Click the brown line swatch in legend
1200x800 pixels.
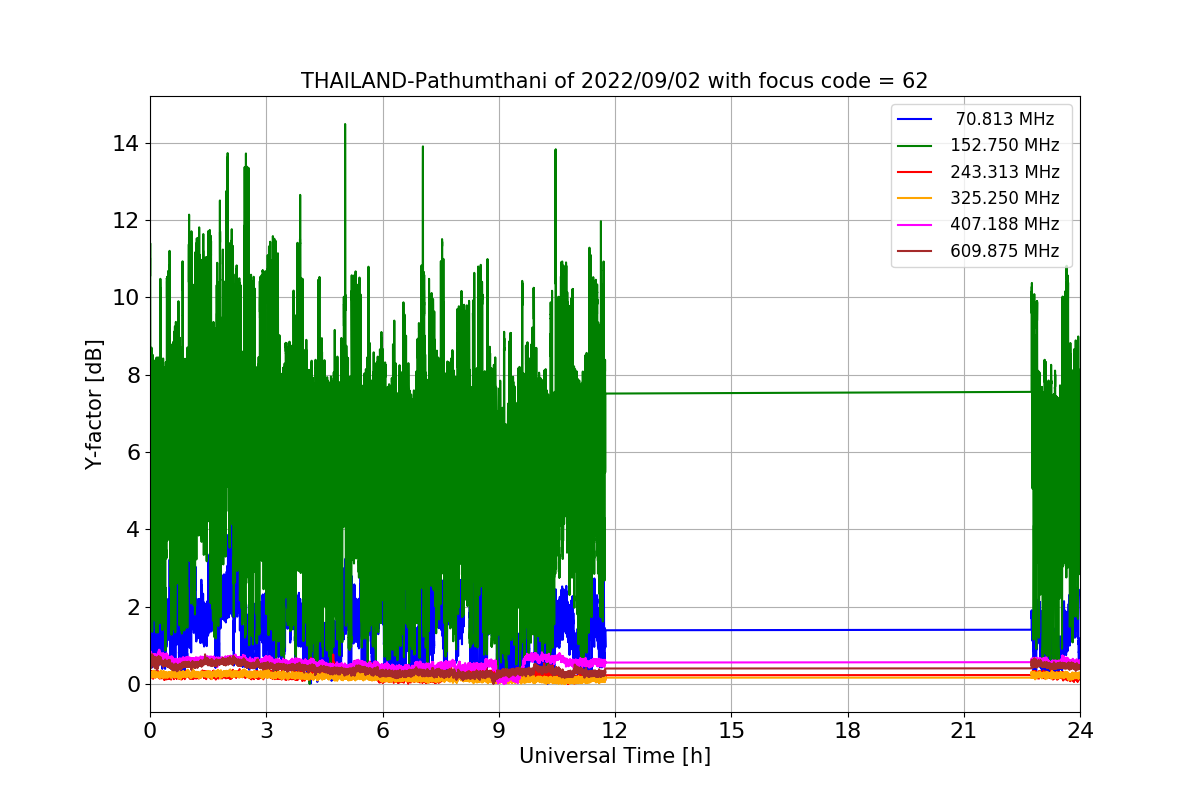point(915,252)
